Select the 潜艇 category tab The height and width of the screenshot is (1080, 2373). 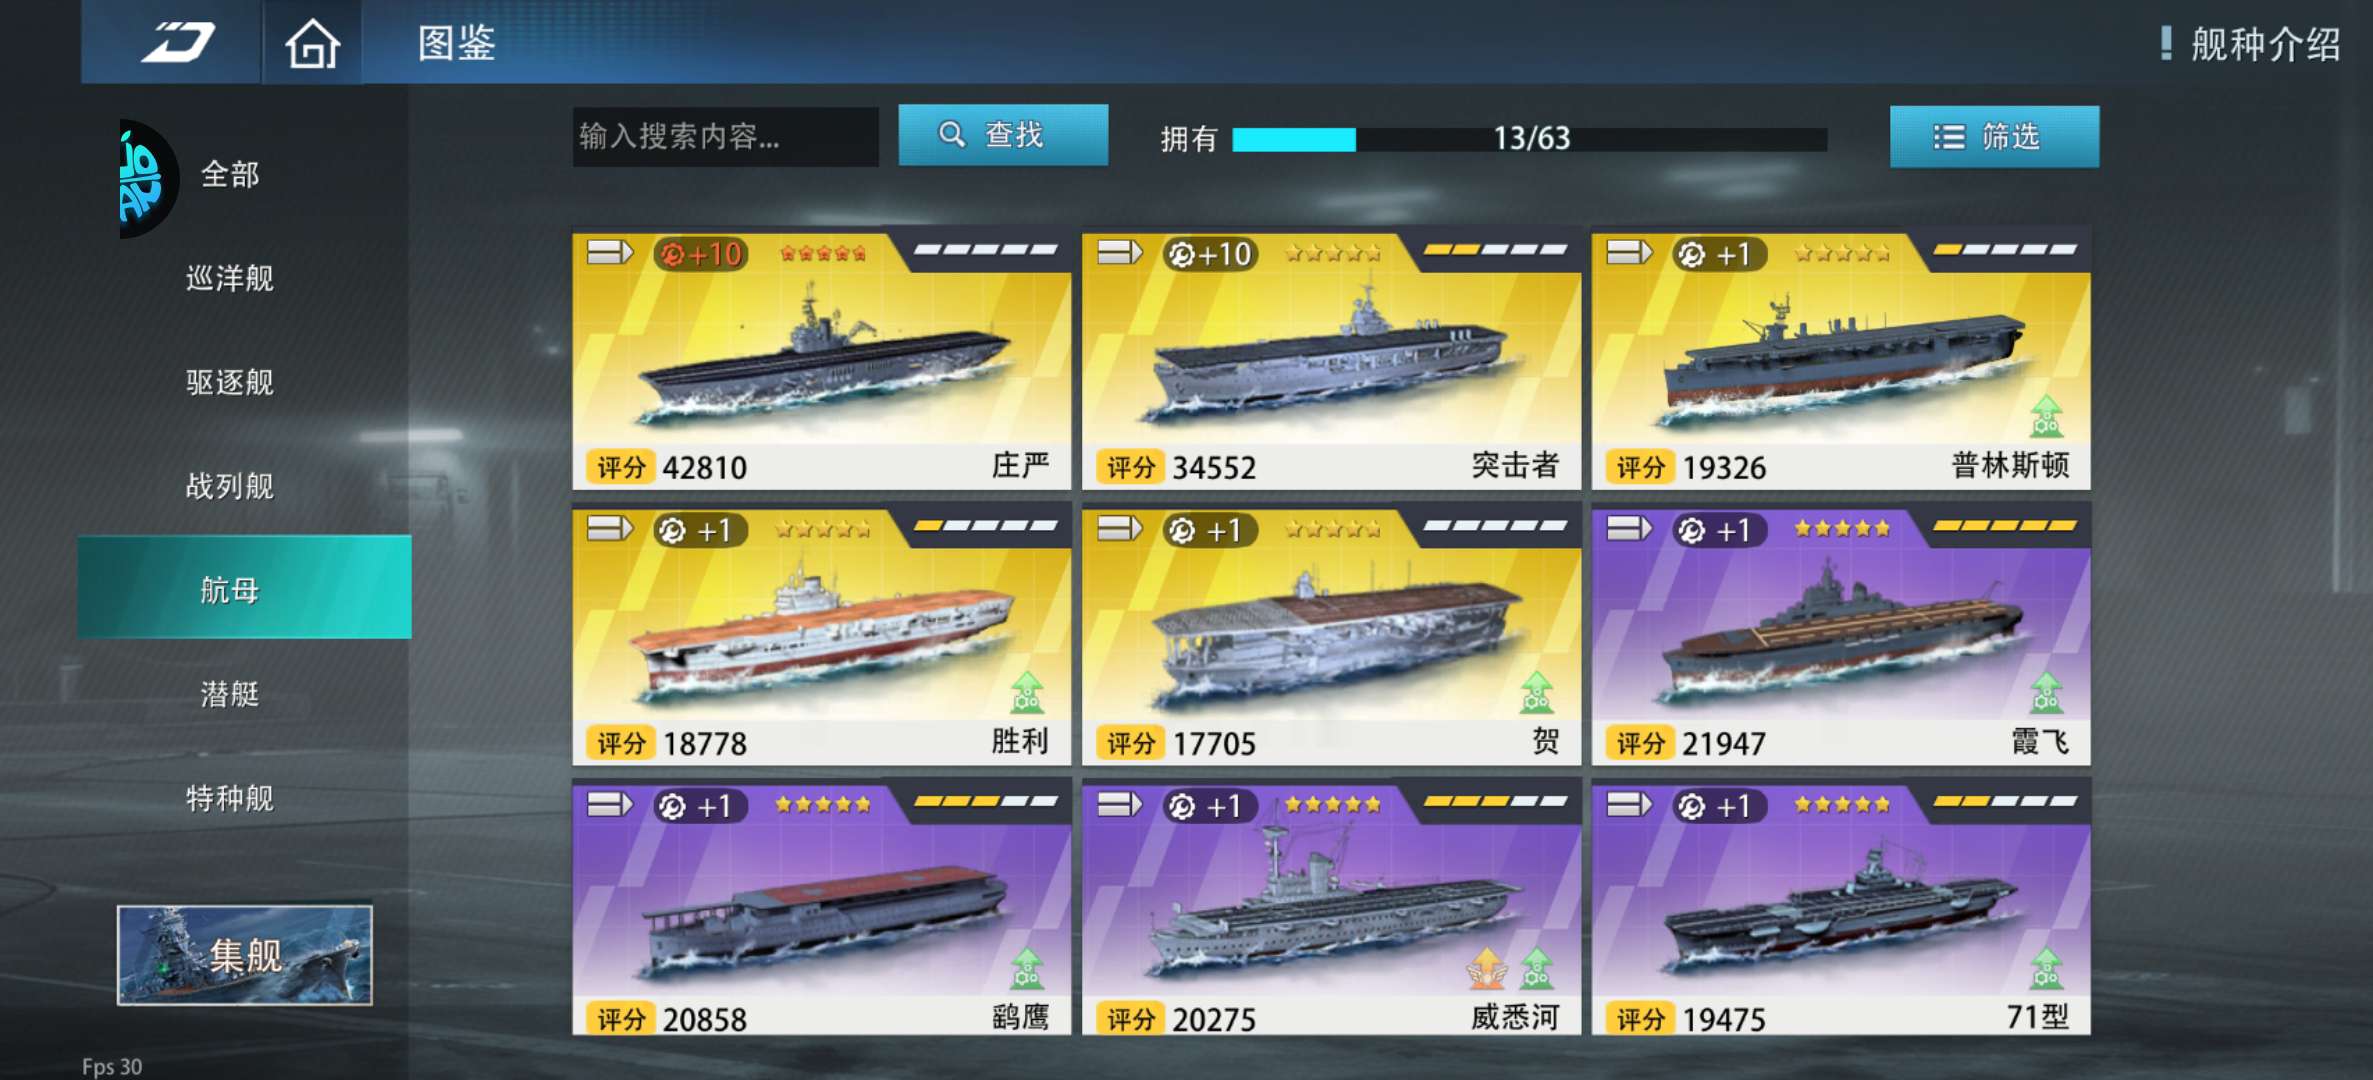[x=230, y=694]
